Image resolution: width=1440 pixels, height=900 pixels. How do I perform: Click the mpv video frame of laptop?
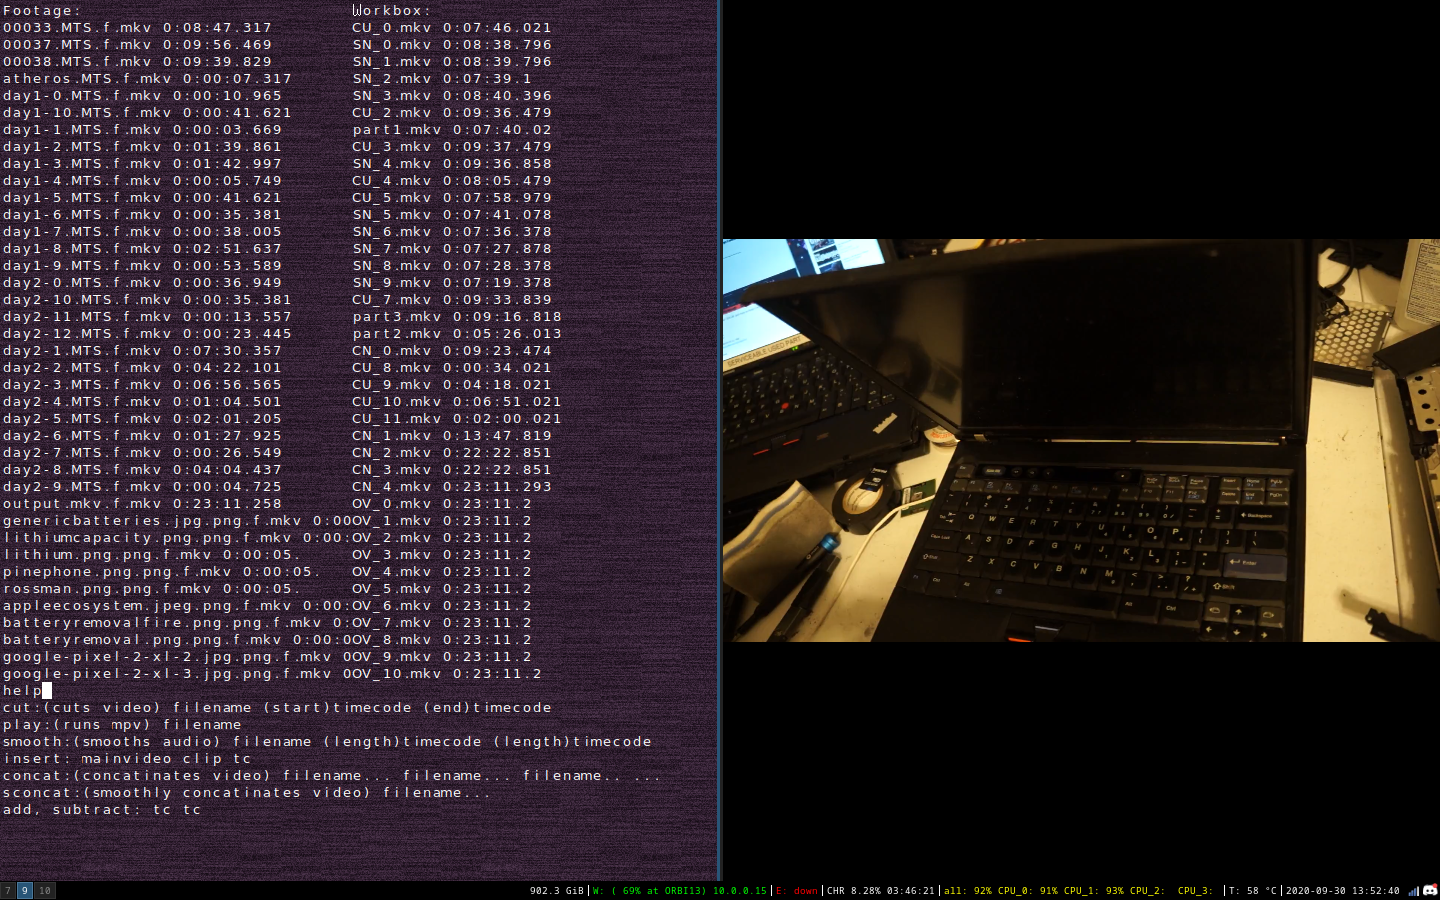pyautogui.click(x=1081, y=440)
